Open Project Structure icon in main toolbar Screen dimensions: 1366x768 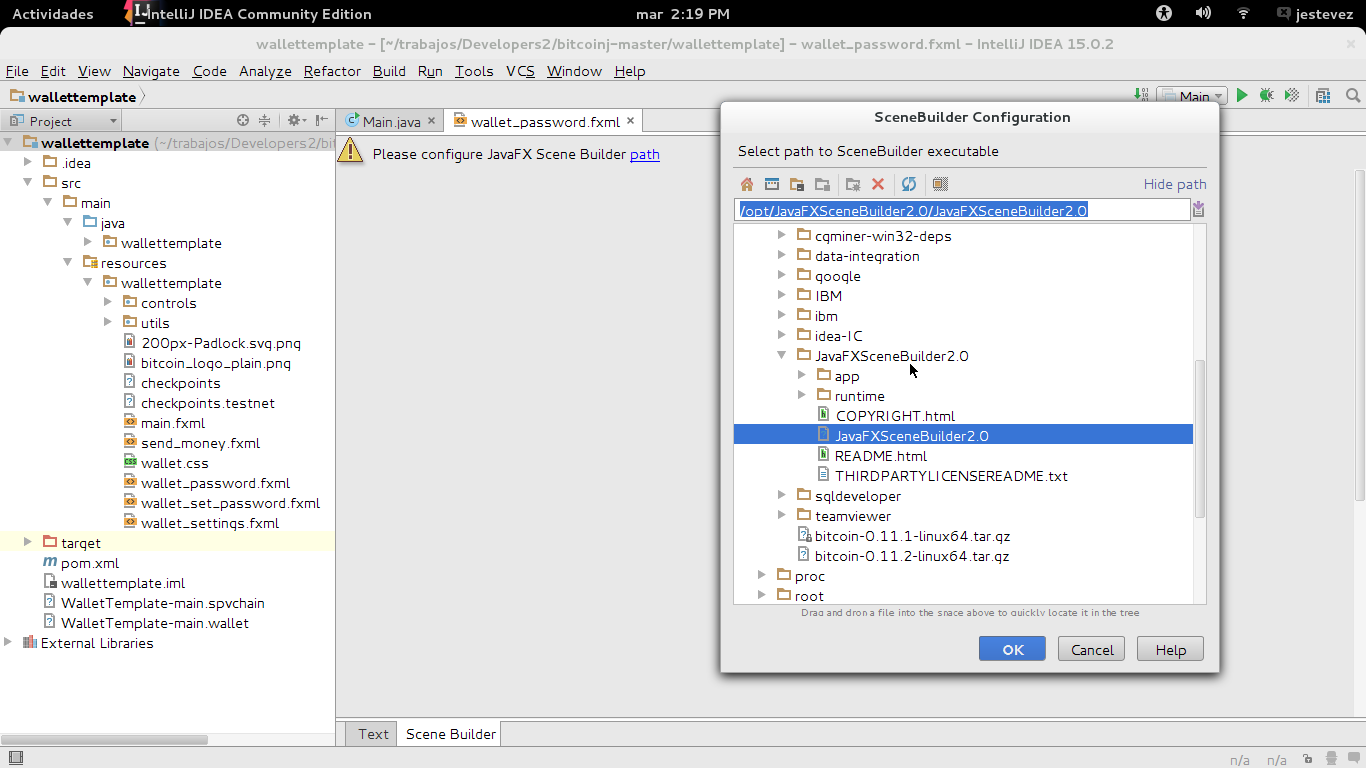point(1323,96)
